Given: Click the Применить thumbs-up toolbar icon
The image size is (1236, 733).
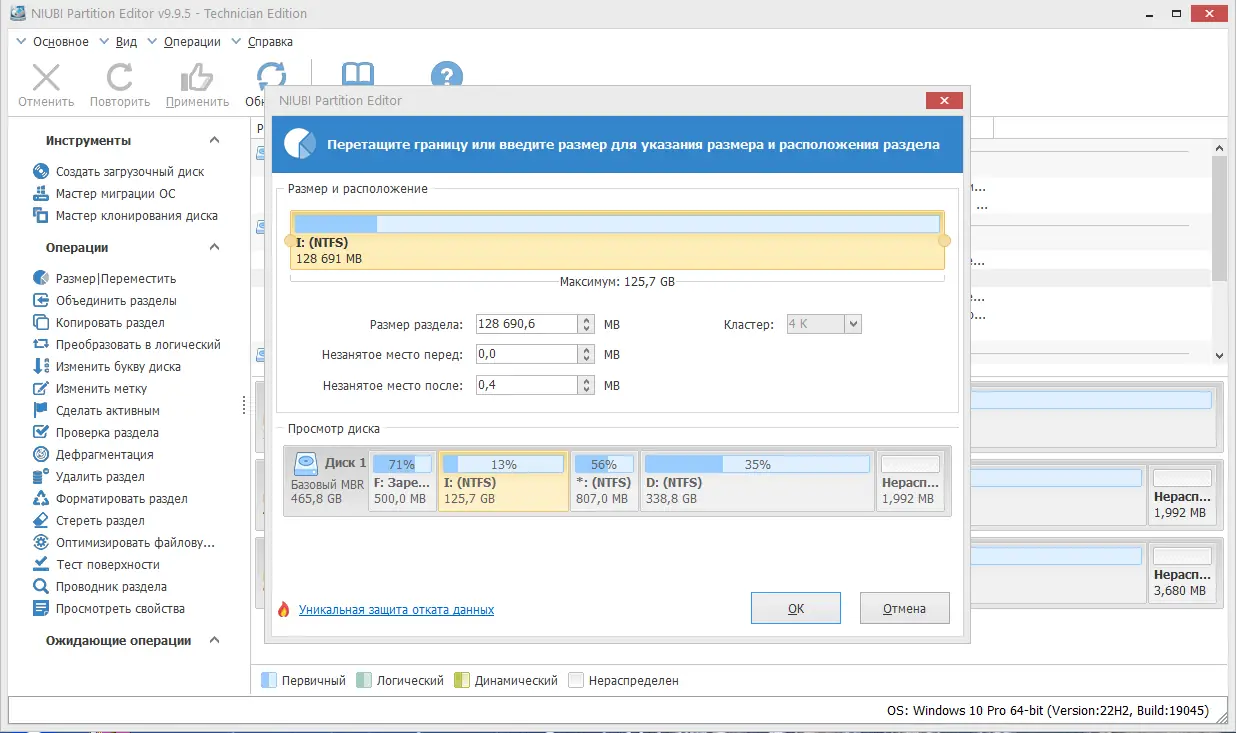Looking at the screenshot, I should click(197, 77).
